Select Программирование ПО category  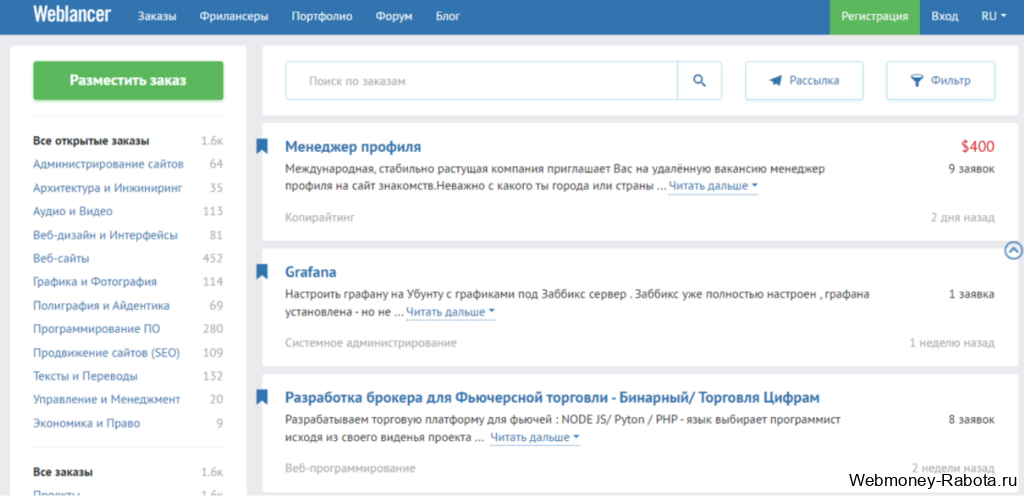coord(97,329)
